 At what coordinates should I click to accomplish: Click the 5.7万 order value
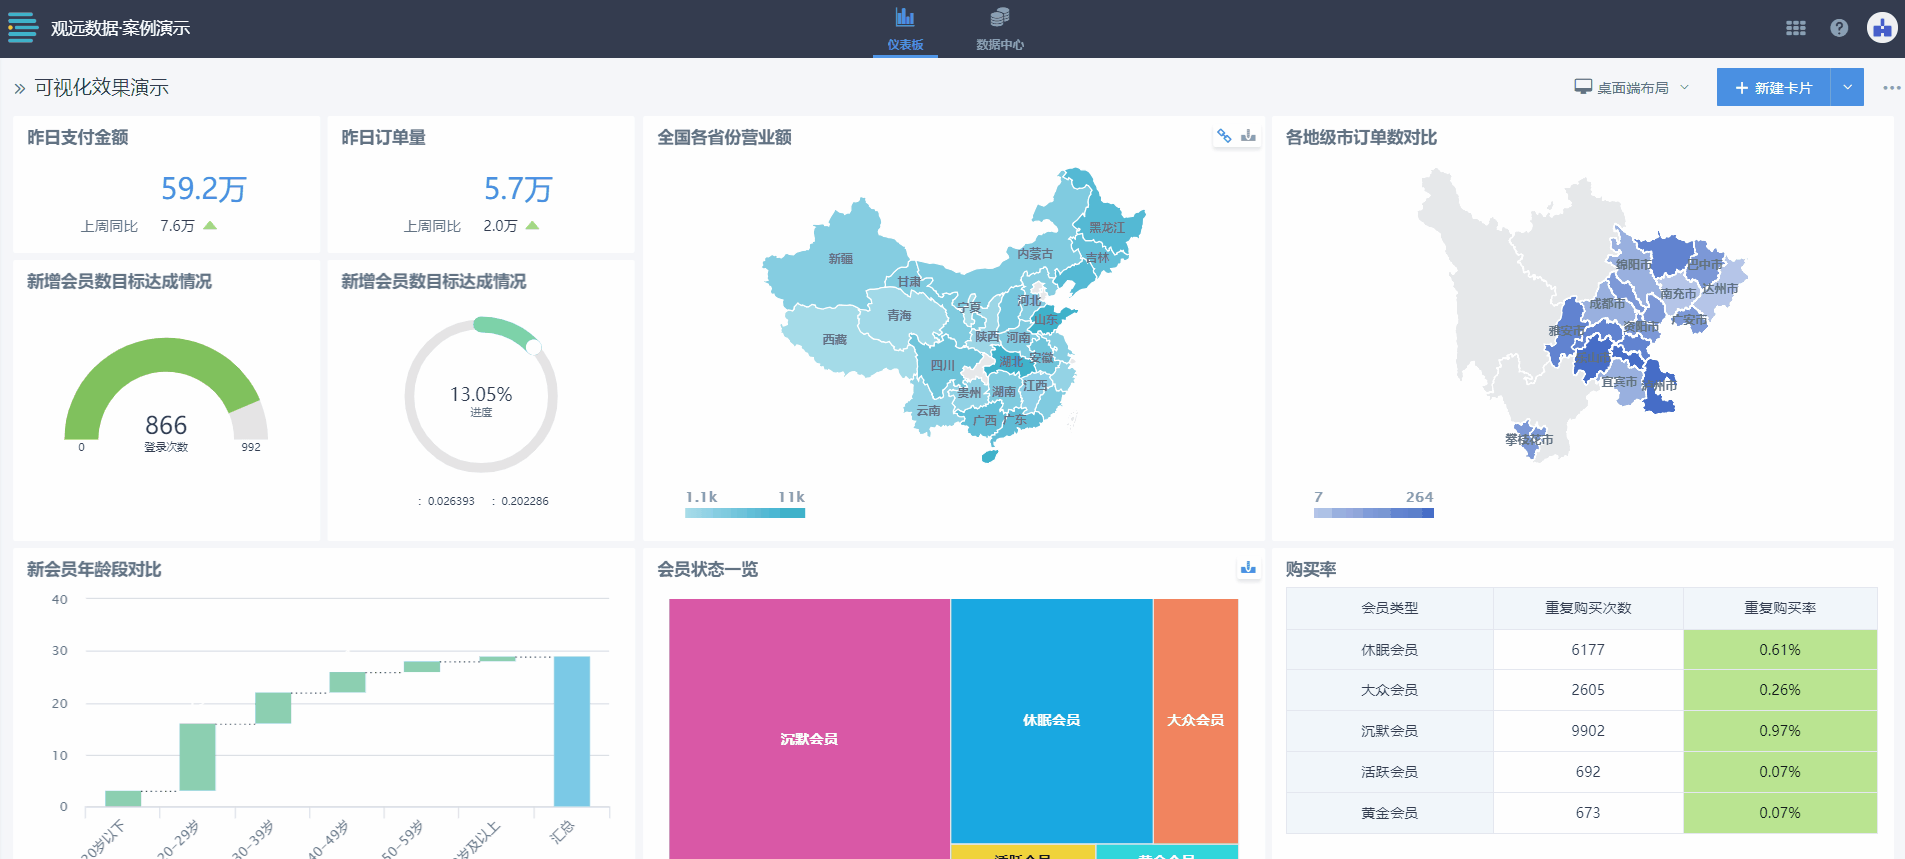coord(518,189)
